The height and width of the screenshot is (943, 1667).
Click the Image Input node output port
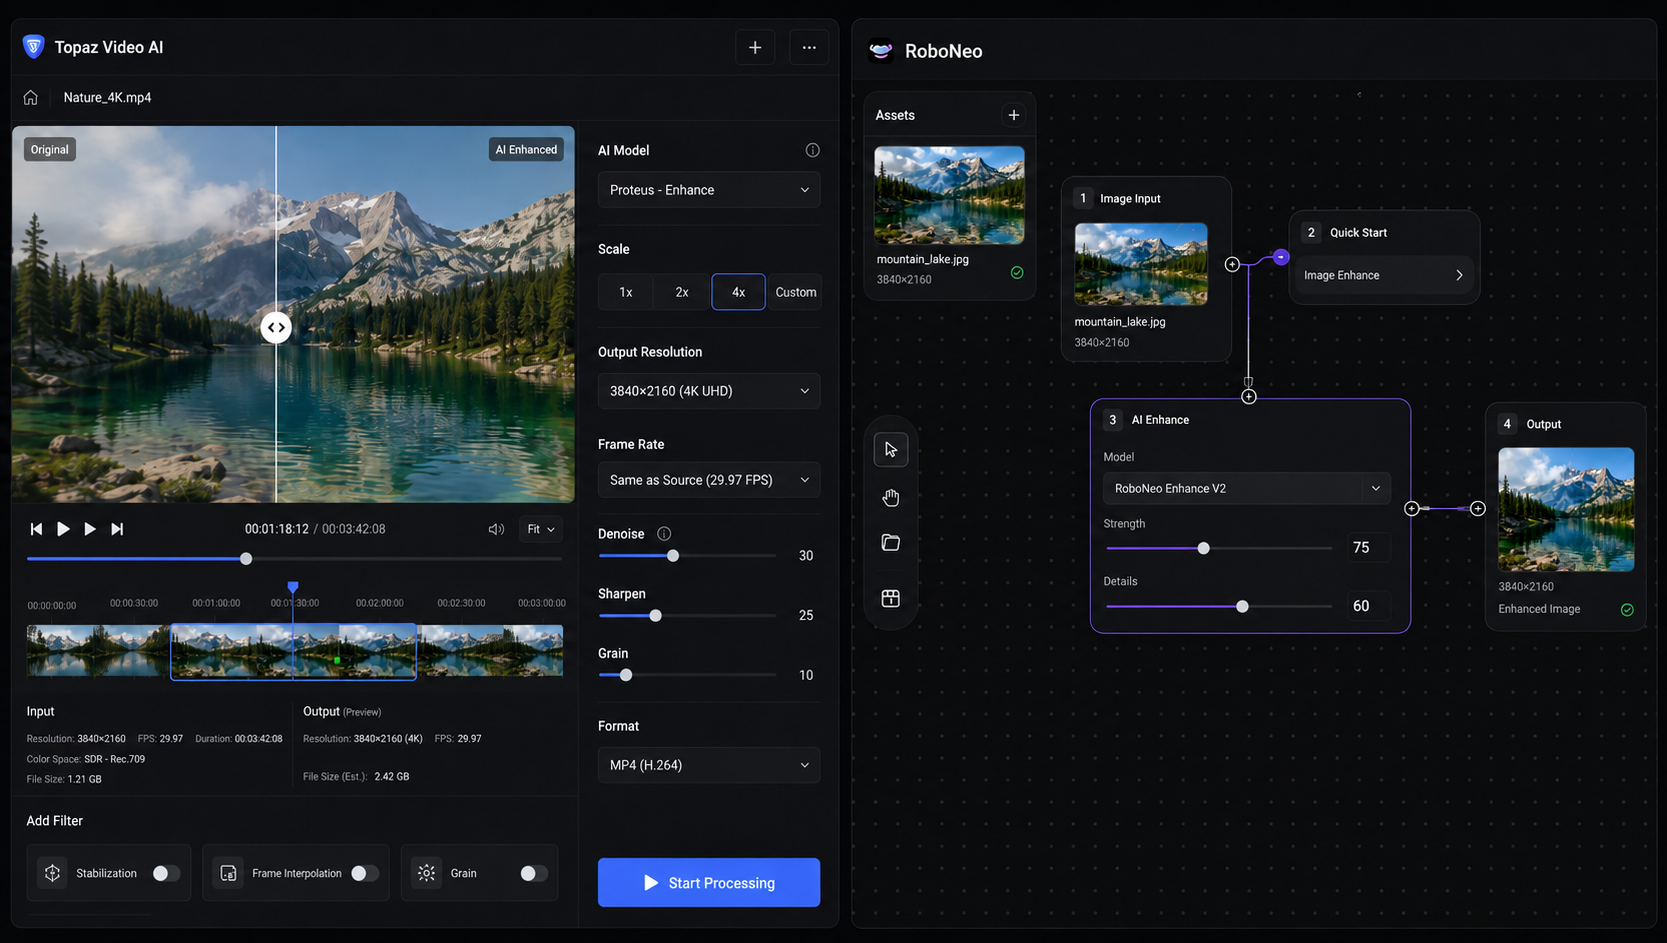point(1232,265)
